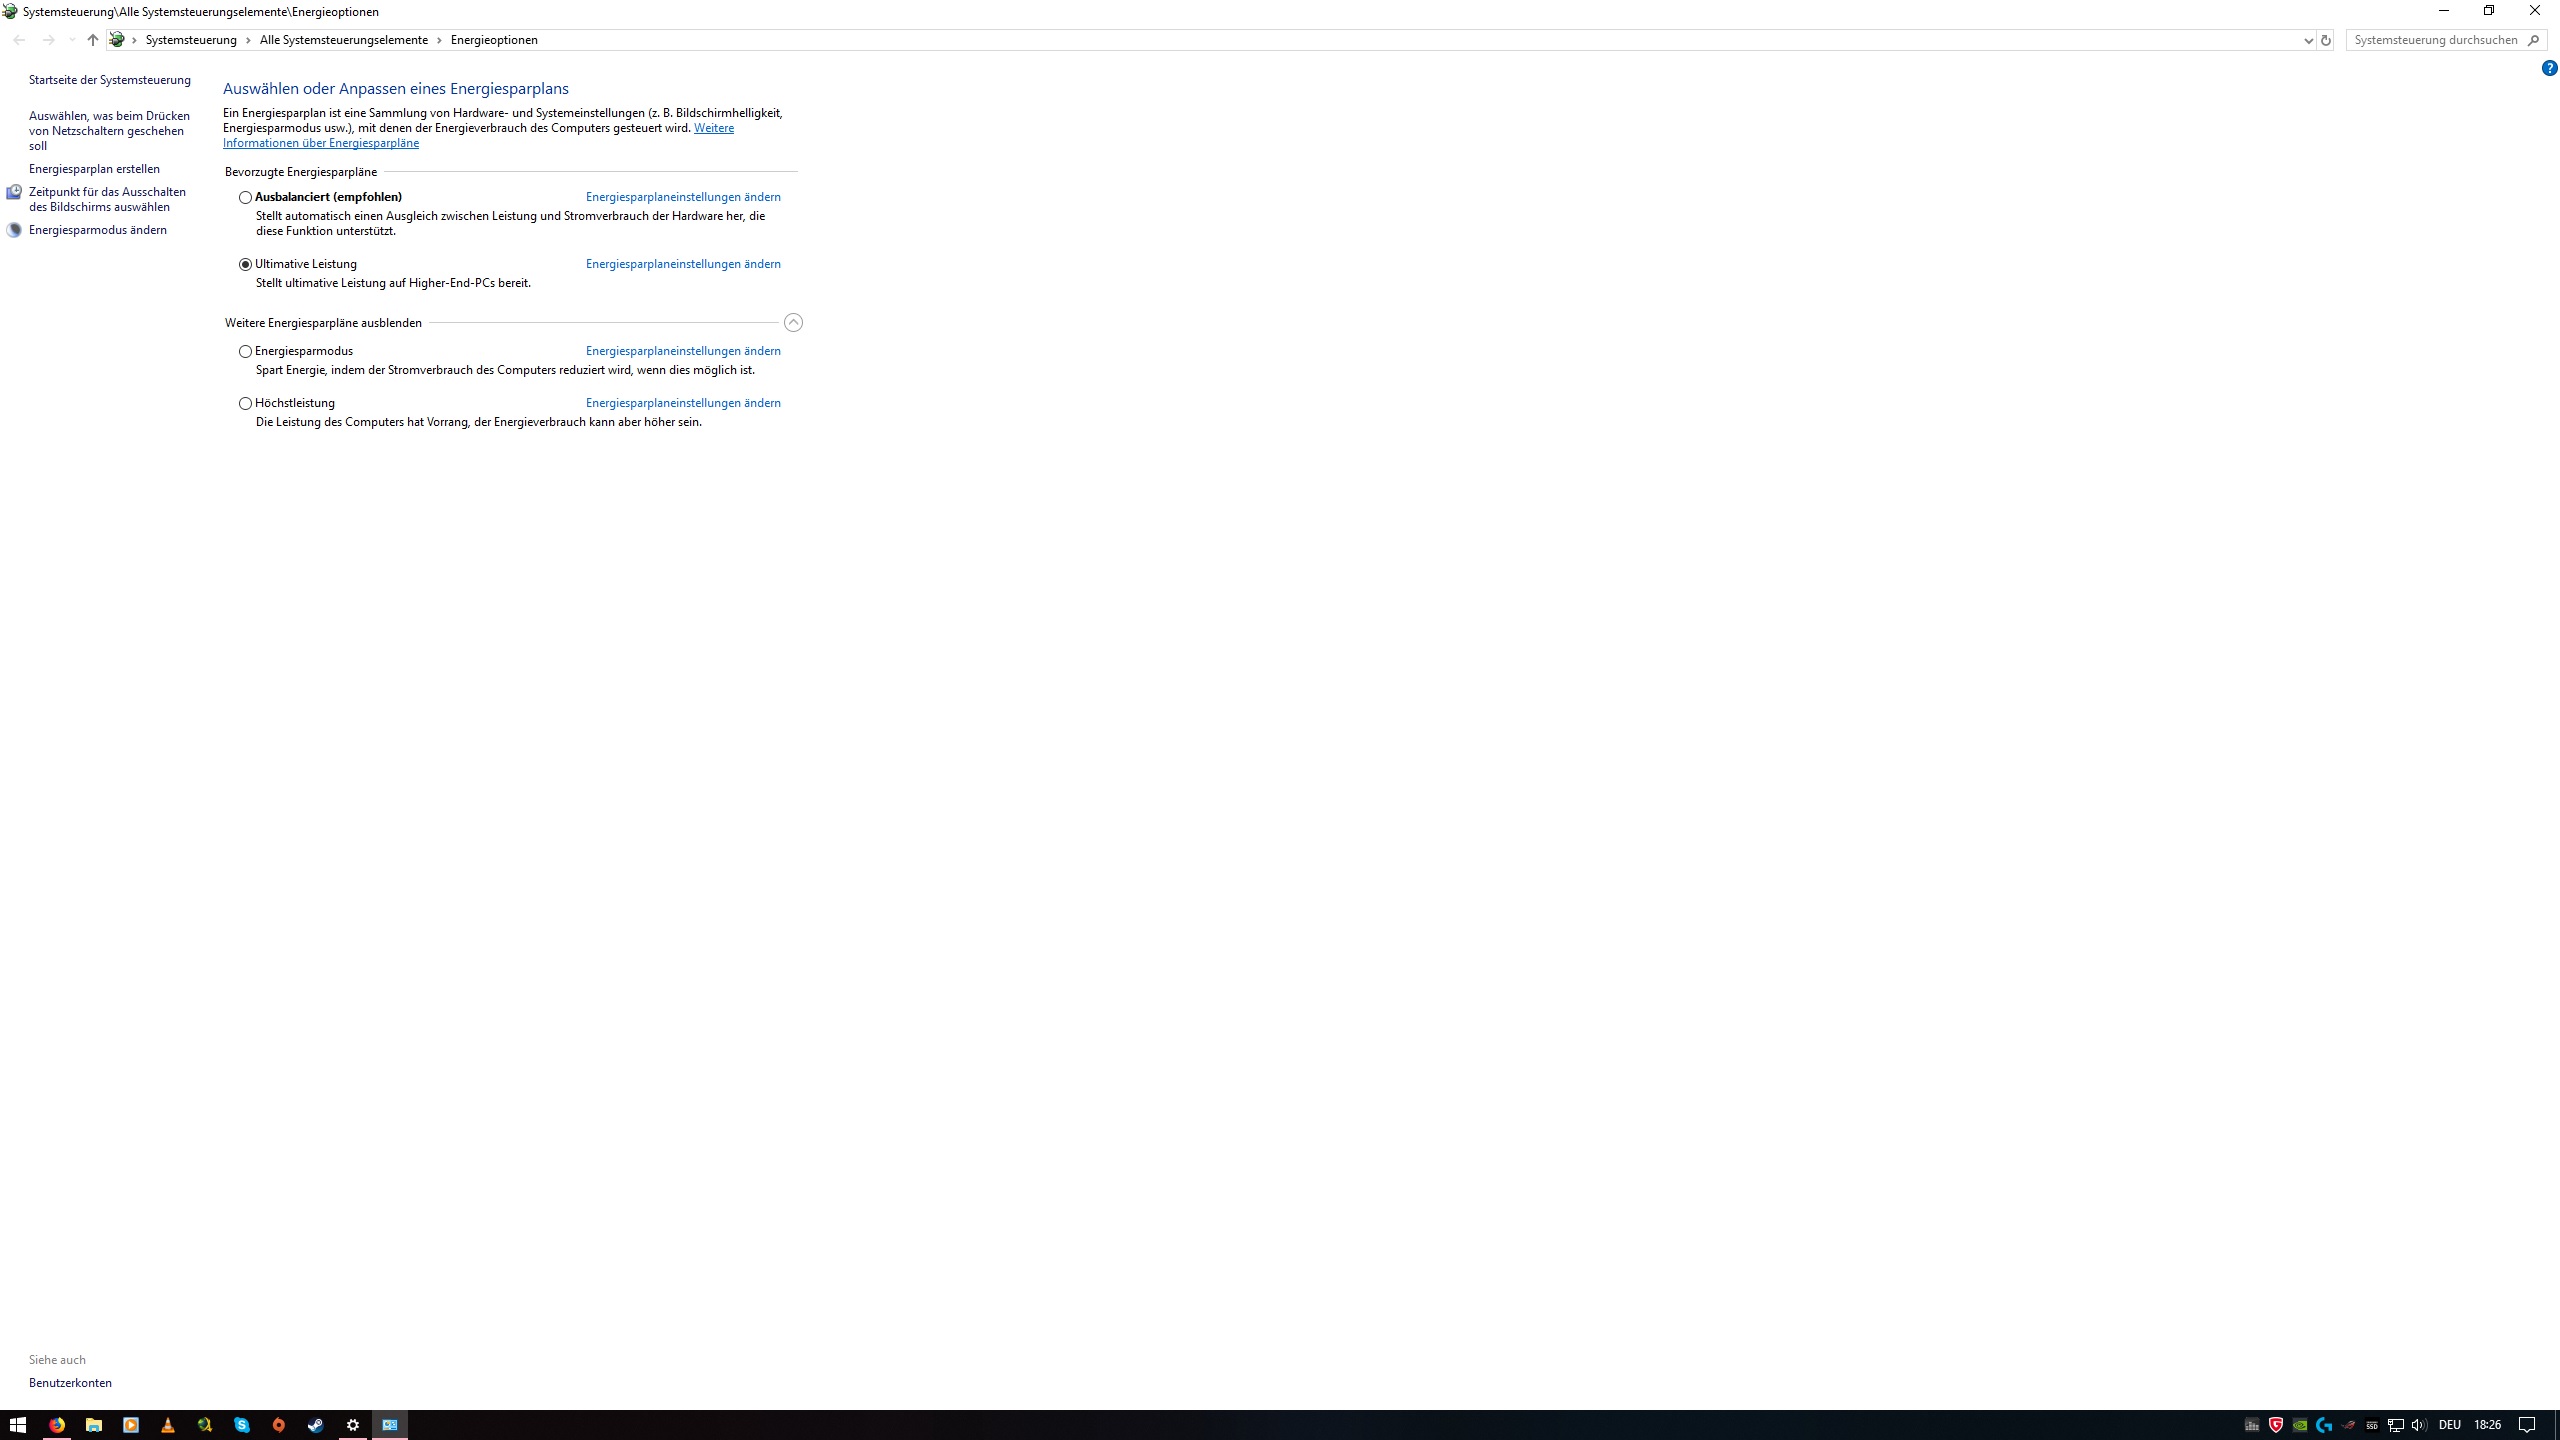Viewport: 2560px width, 1440px height.
Task: Click the Systemsteuerung durchsuchen search field
Action: 2435,40
